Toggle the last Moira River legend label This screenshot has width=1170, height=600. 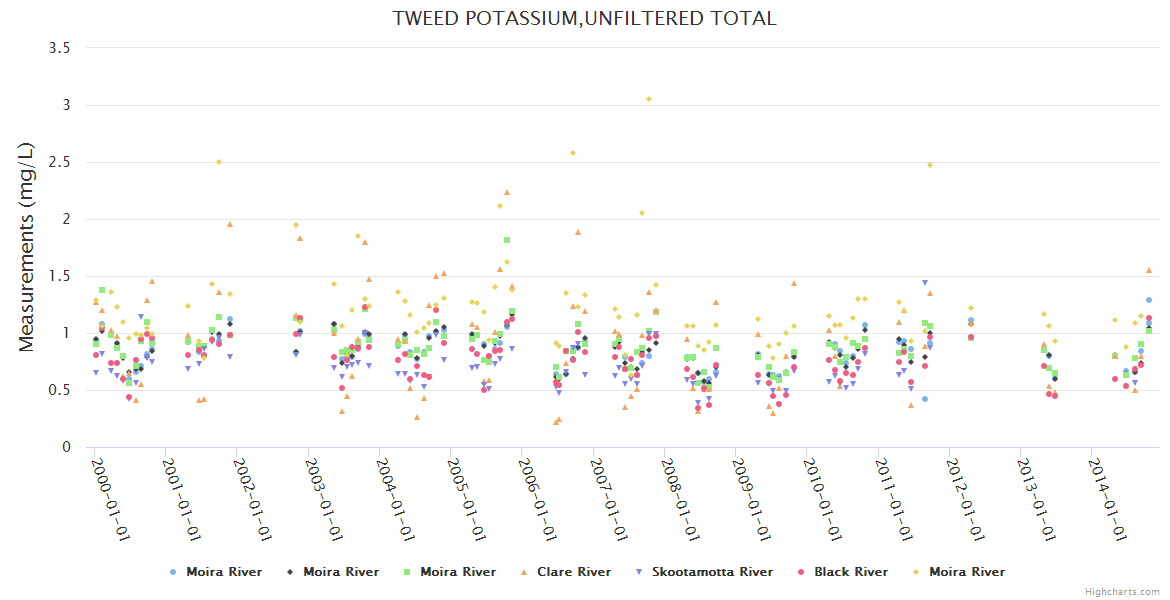pyautogui.click(x=967, y=572)
